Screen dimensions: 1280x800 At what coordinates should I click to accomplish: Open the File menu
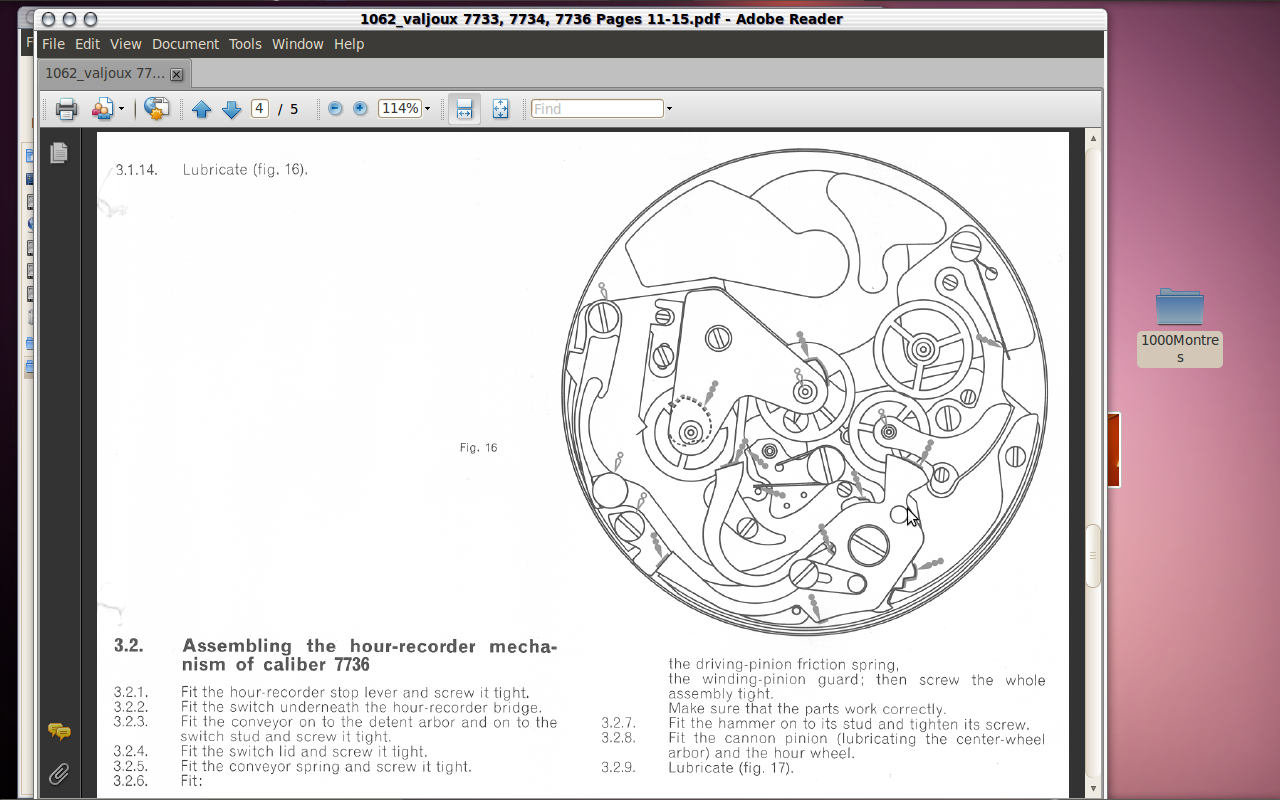coord(53,44)
